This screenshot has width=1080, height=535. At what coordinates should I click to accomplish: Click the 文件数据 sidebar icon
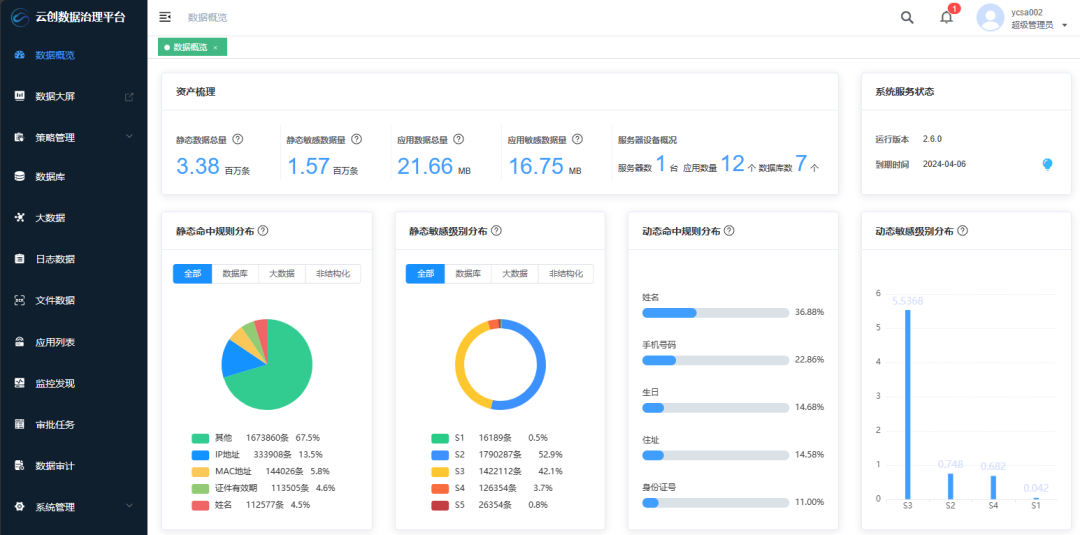(x=19, y=300)
